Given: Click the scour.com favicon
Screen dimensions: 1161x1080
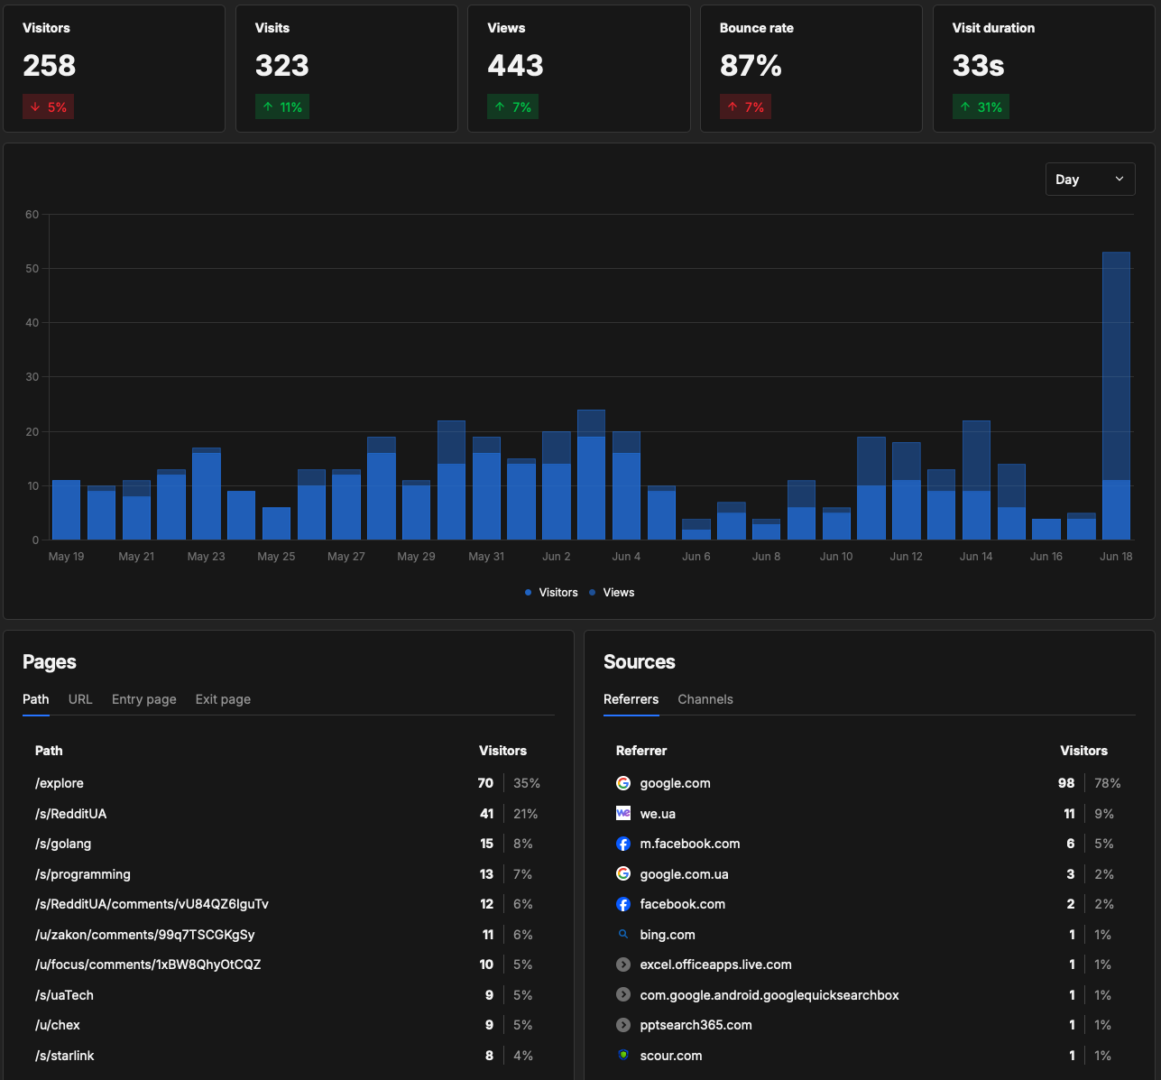Looking at the screenshot, I should [623, 1055].
